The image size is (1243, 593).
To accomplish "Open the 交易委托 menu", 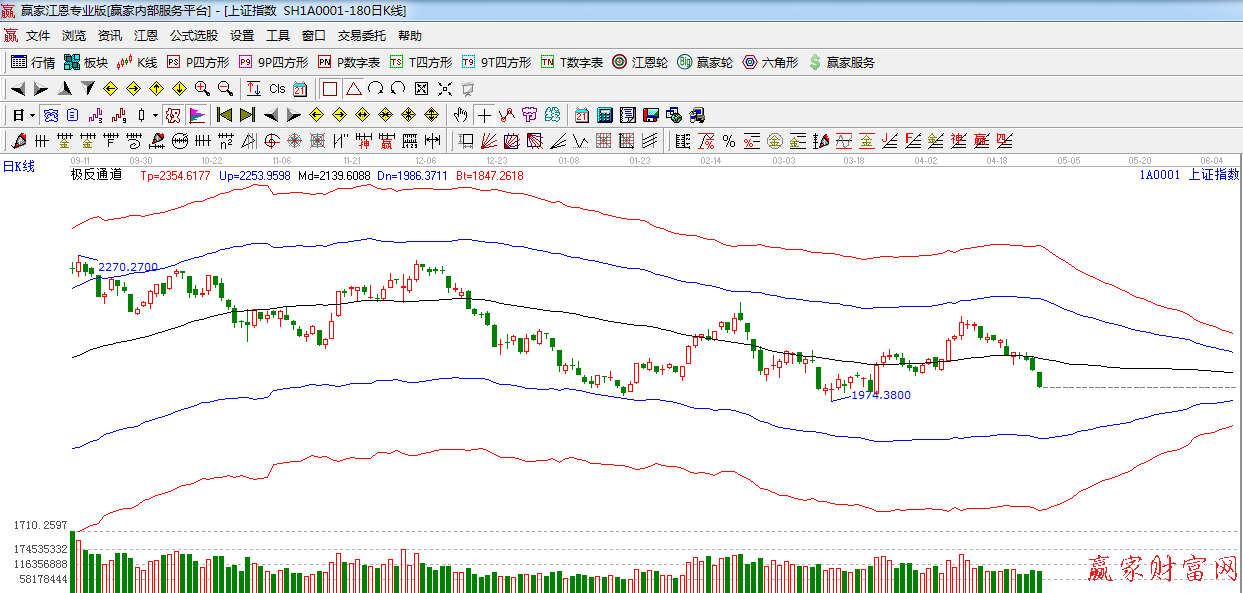I will click(361, 35).
